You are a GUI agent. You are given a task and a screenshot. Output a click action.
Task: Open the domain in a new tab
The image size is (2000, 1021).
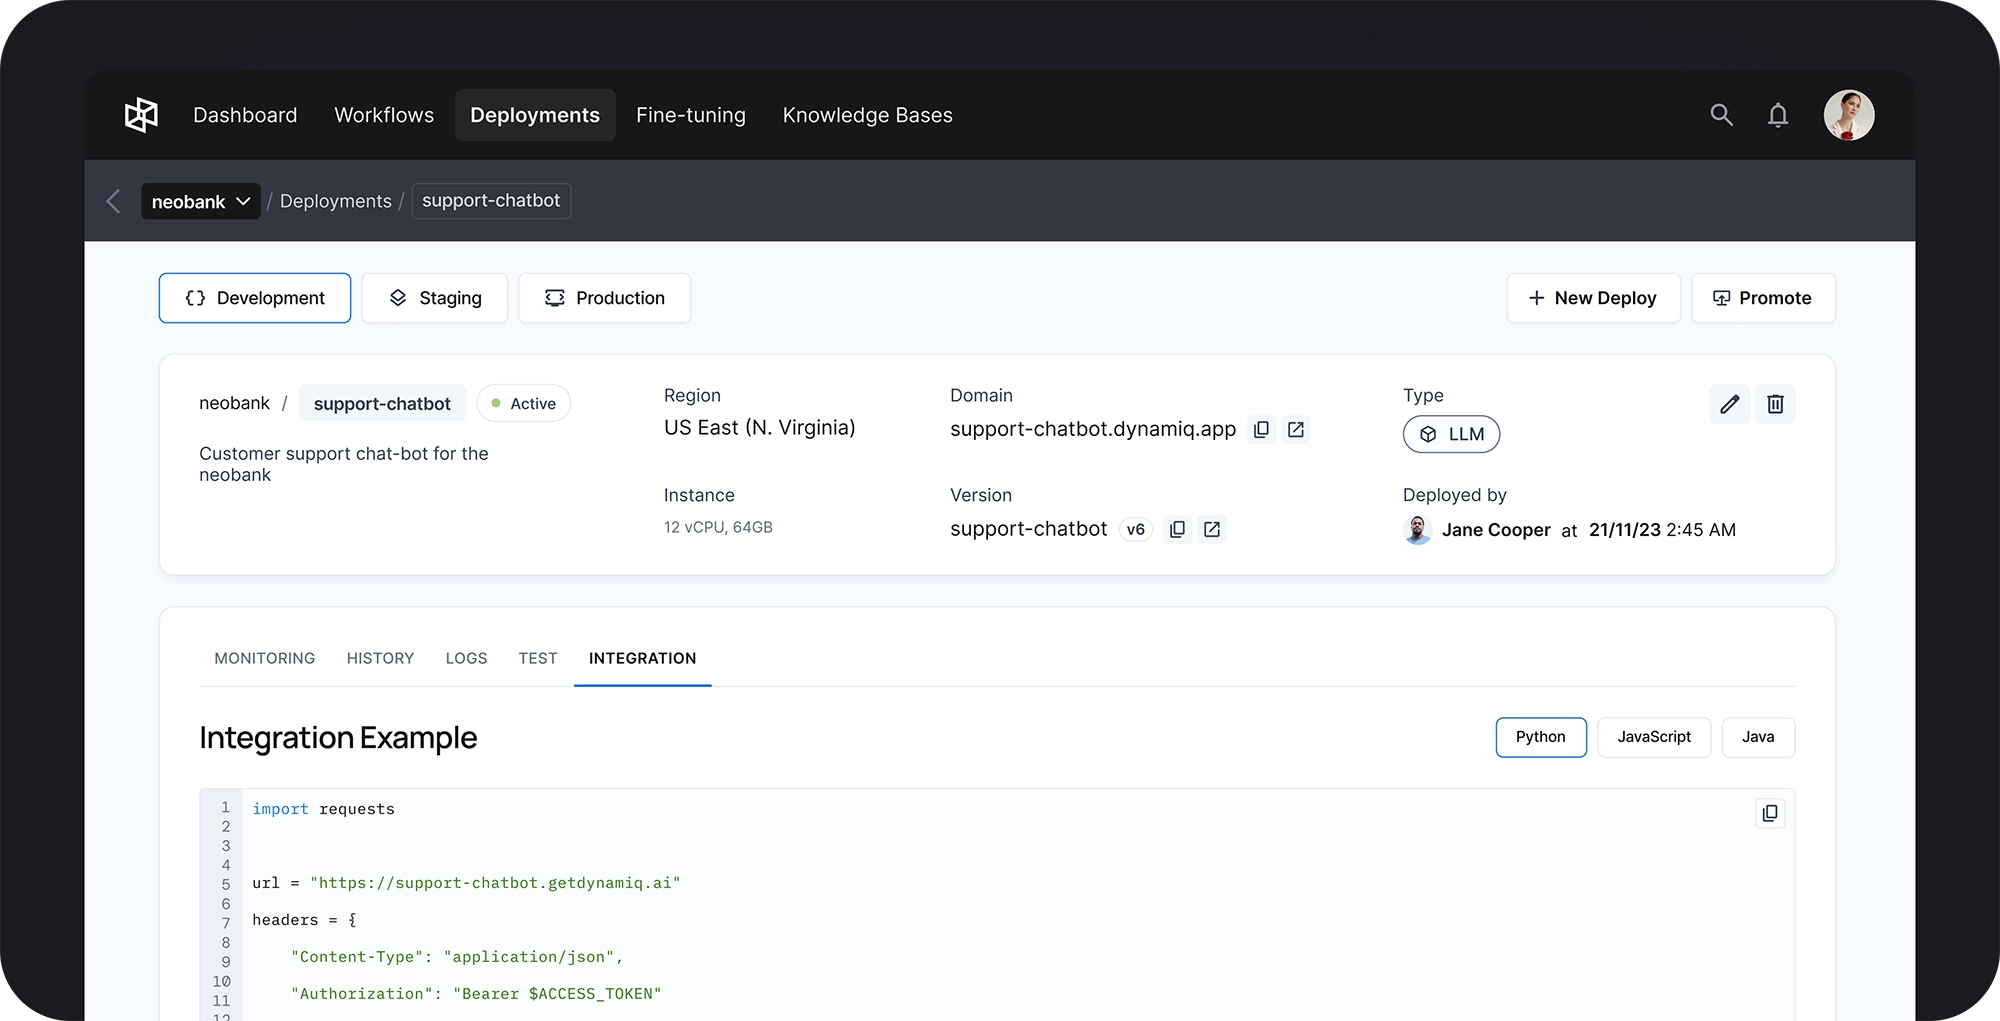[x=1296, y=429]
